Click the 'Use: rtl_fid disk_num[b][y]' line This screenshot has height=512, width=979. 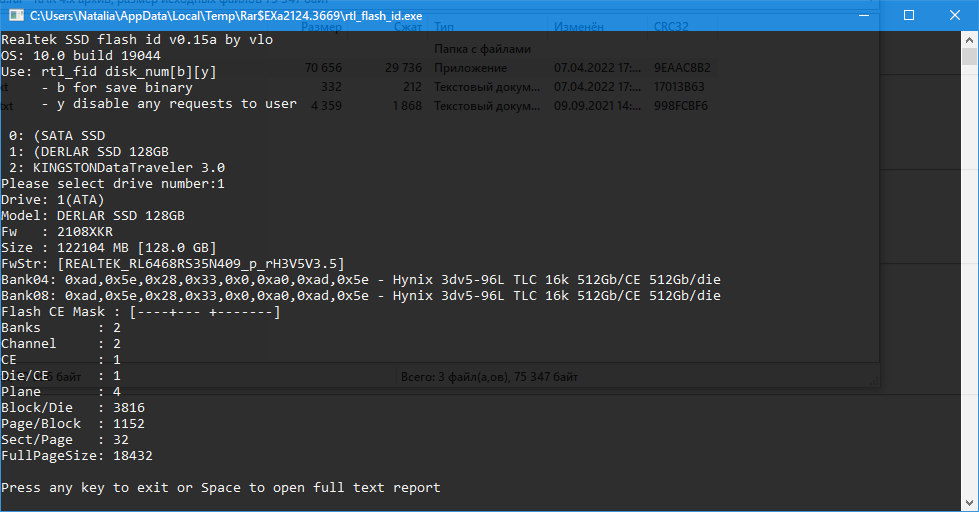[x=109, y=72]
